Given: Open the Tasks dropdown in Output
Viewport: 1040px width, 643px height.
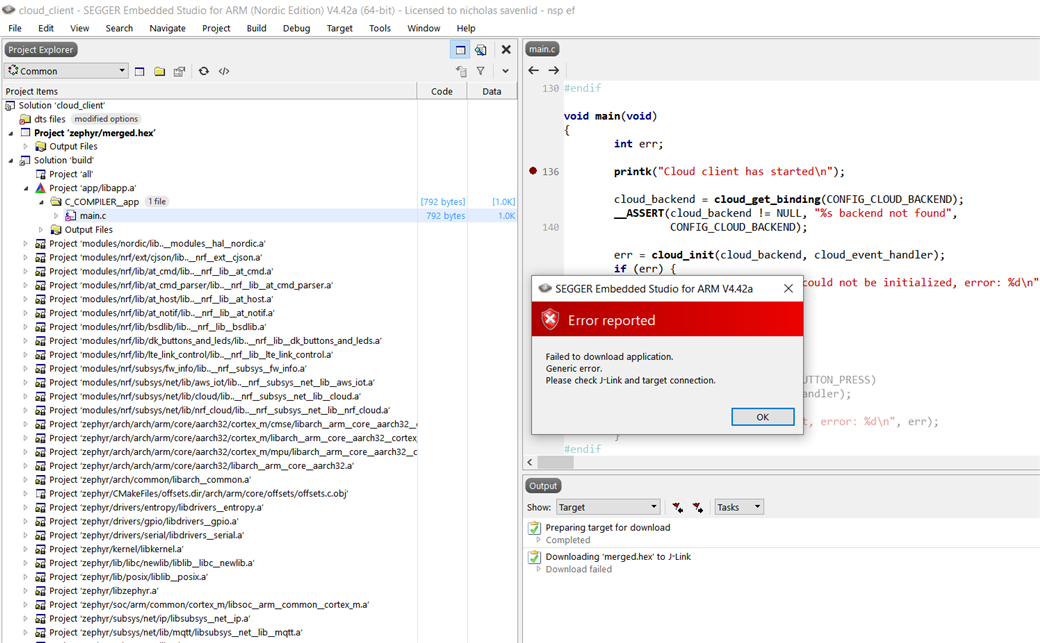Looking at the screenshot, I should [739, 507].
